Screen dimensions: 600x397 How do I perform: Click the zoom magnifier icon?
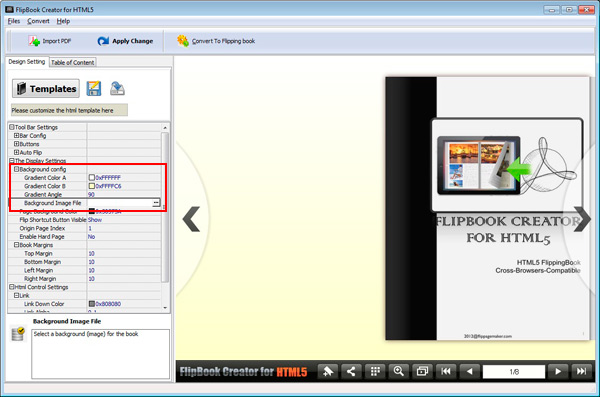tap(399, 371)
